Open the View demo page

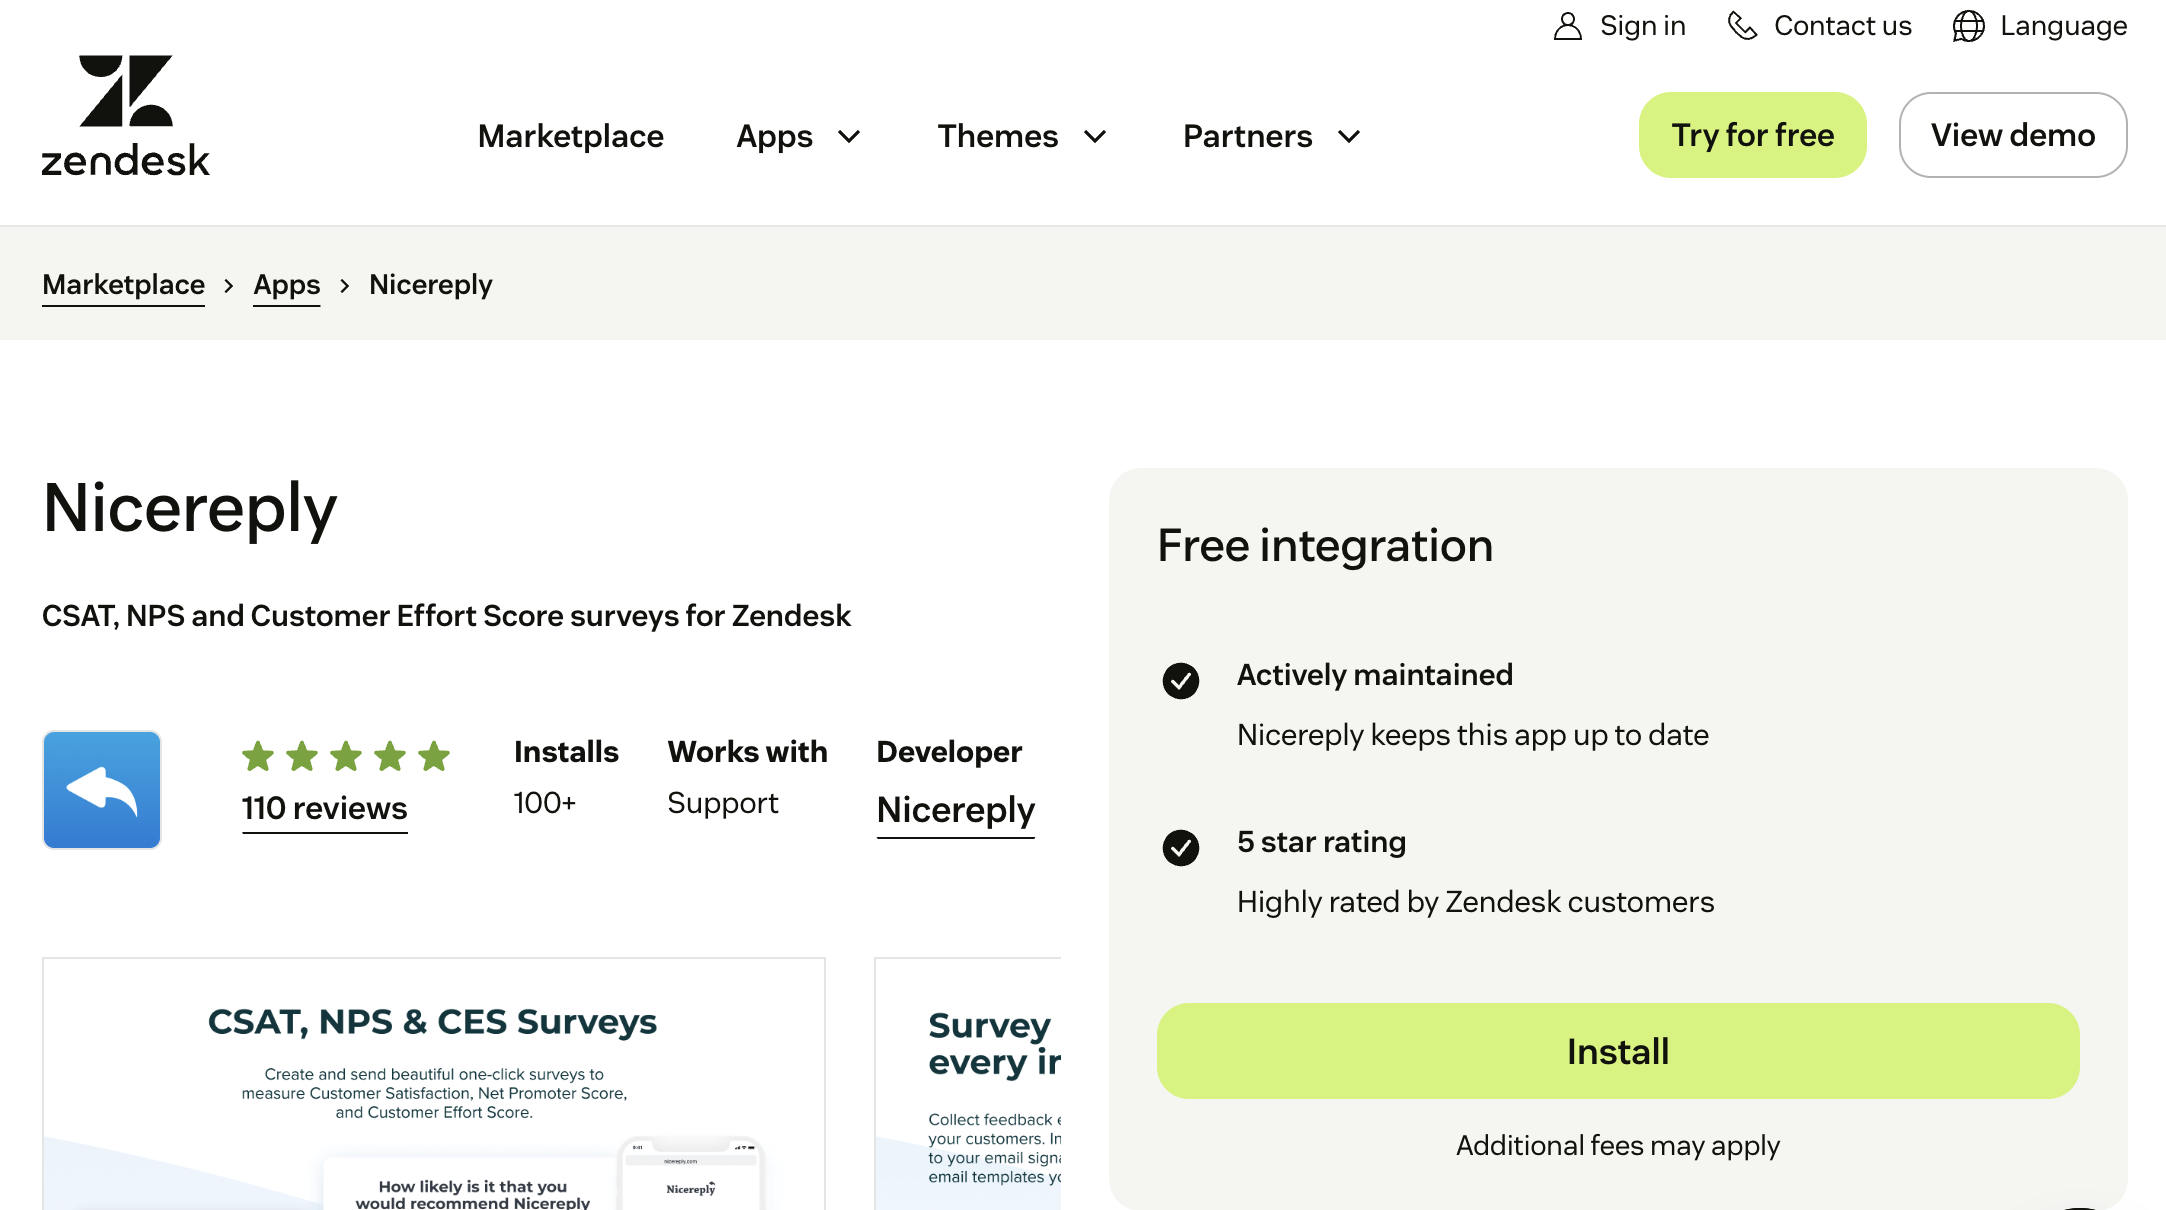pyautogui.click(x=2012, y=134)
